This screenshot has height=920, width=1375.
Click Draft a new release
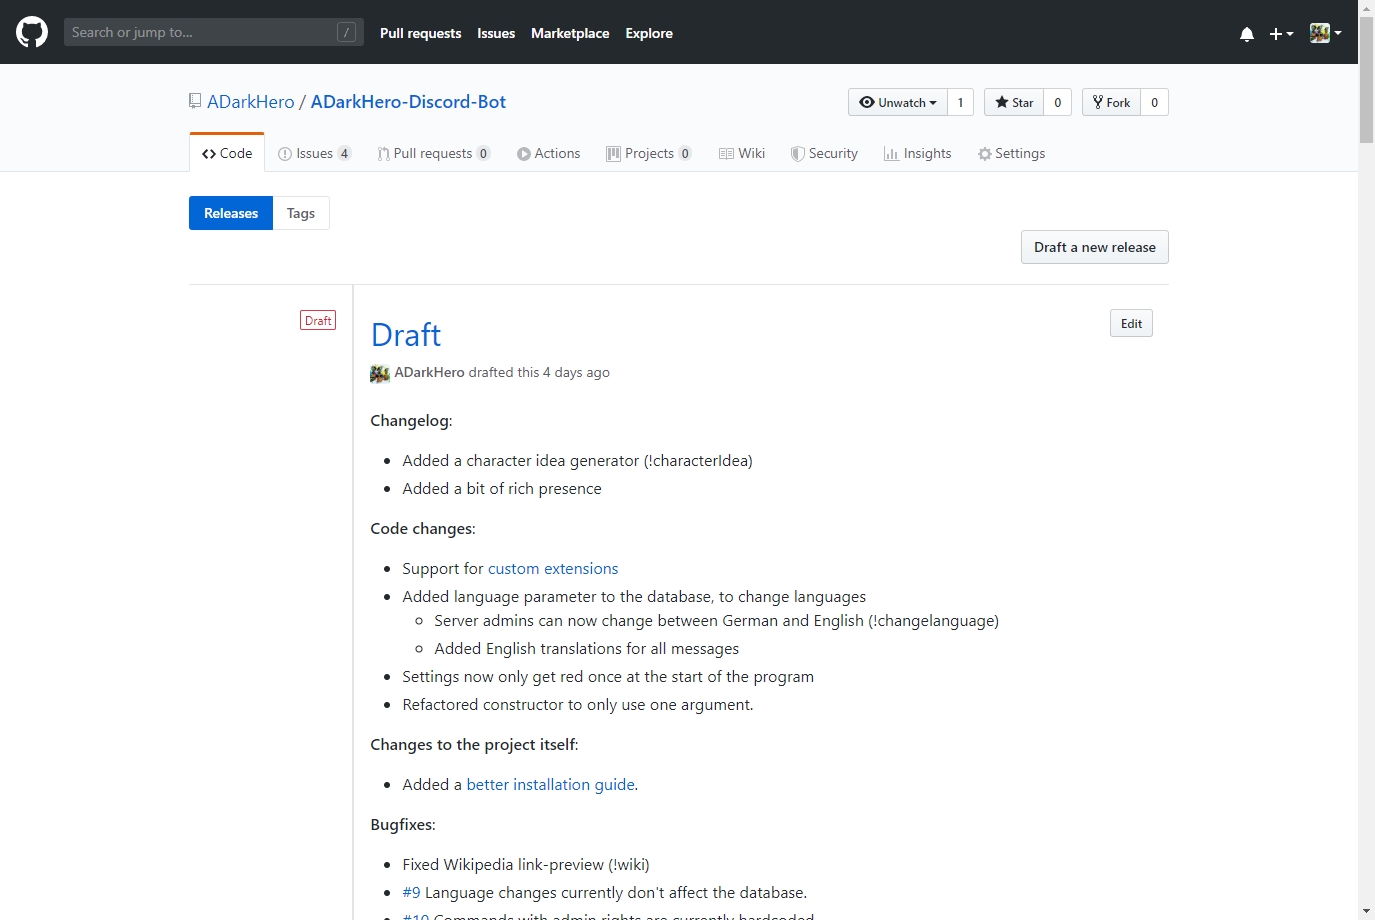(x=1095, y=247)
